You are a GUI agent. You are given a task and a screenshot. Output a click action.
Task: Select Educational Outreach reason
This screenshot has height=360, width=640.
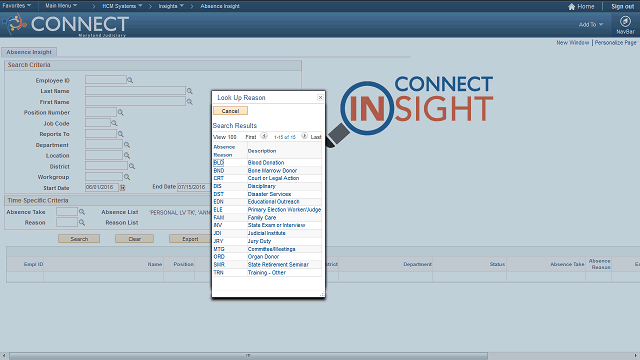click(273, 202)
